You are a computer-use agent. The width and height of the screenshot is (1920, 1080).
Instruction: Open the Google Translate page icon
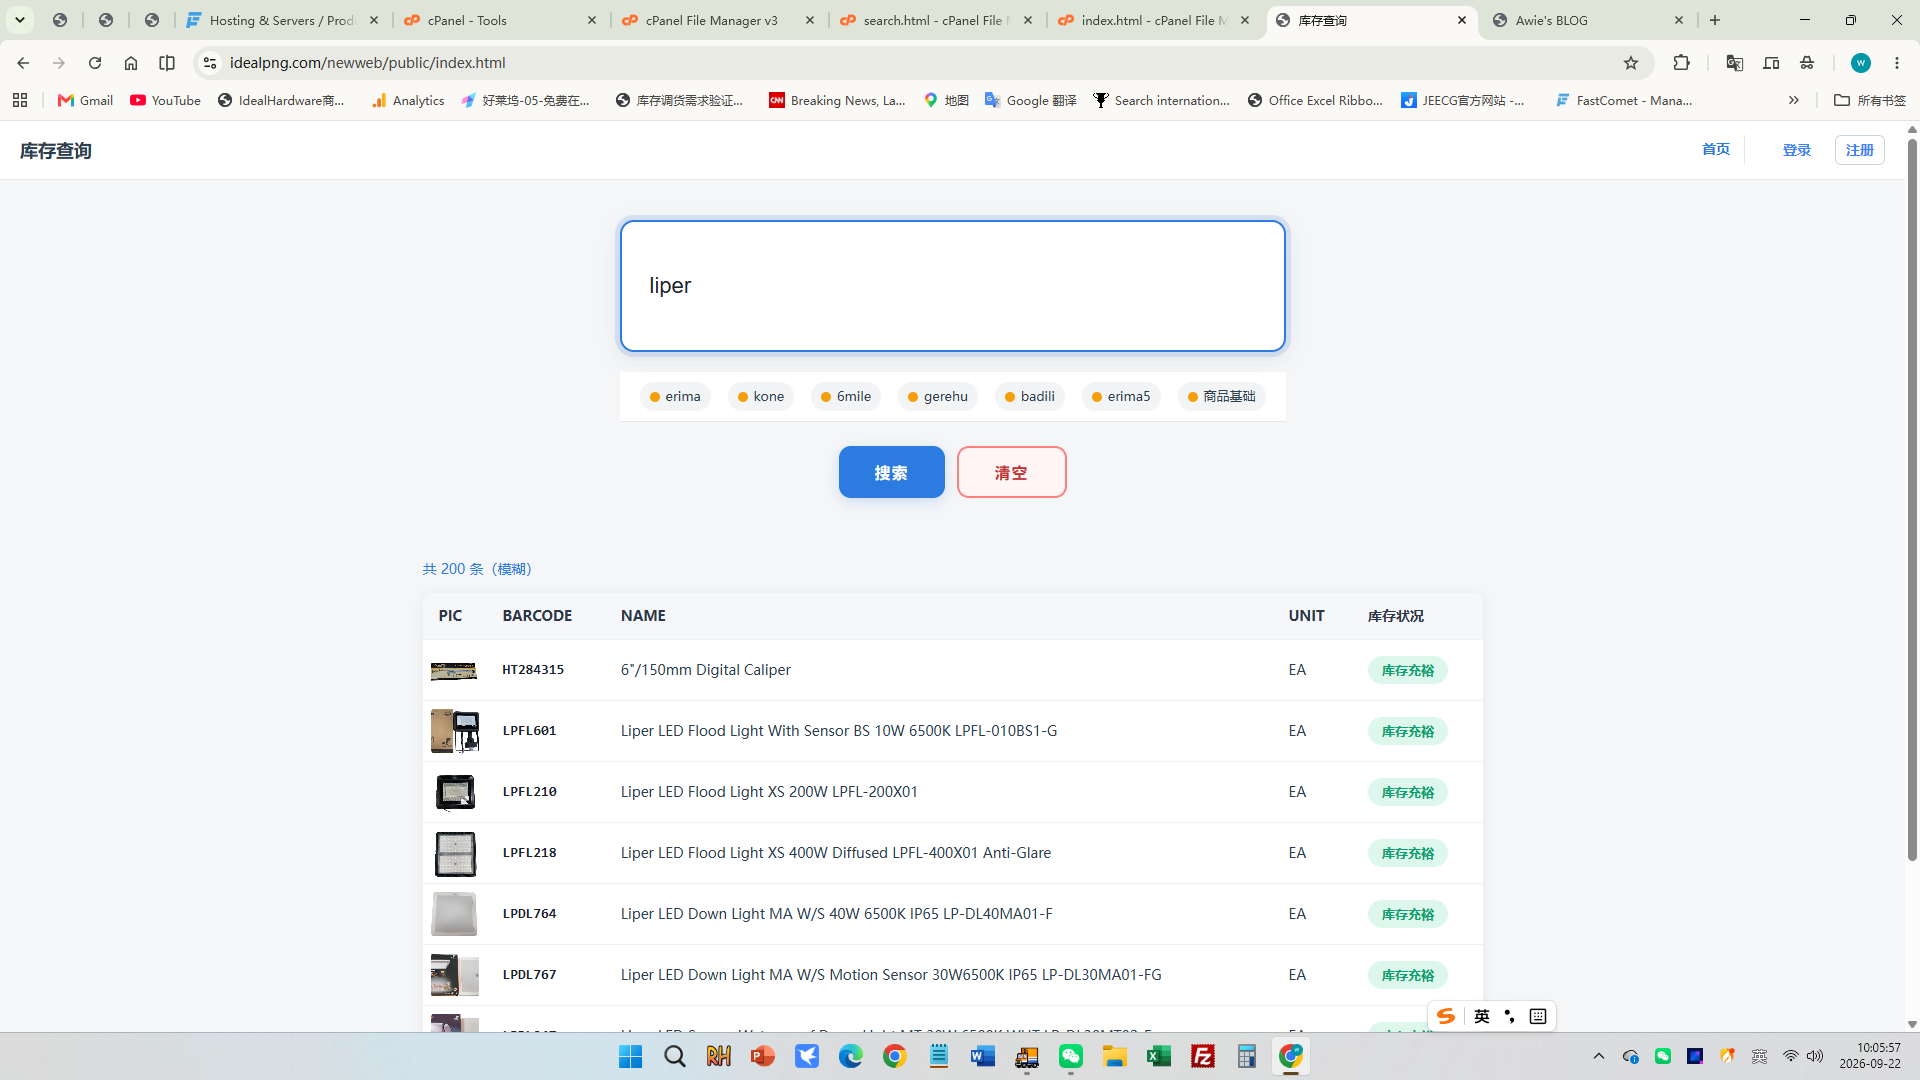point(1734,63)
